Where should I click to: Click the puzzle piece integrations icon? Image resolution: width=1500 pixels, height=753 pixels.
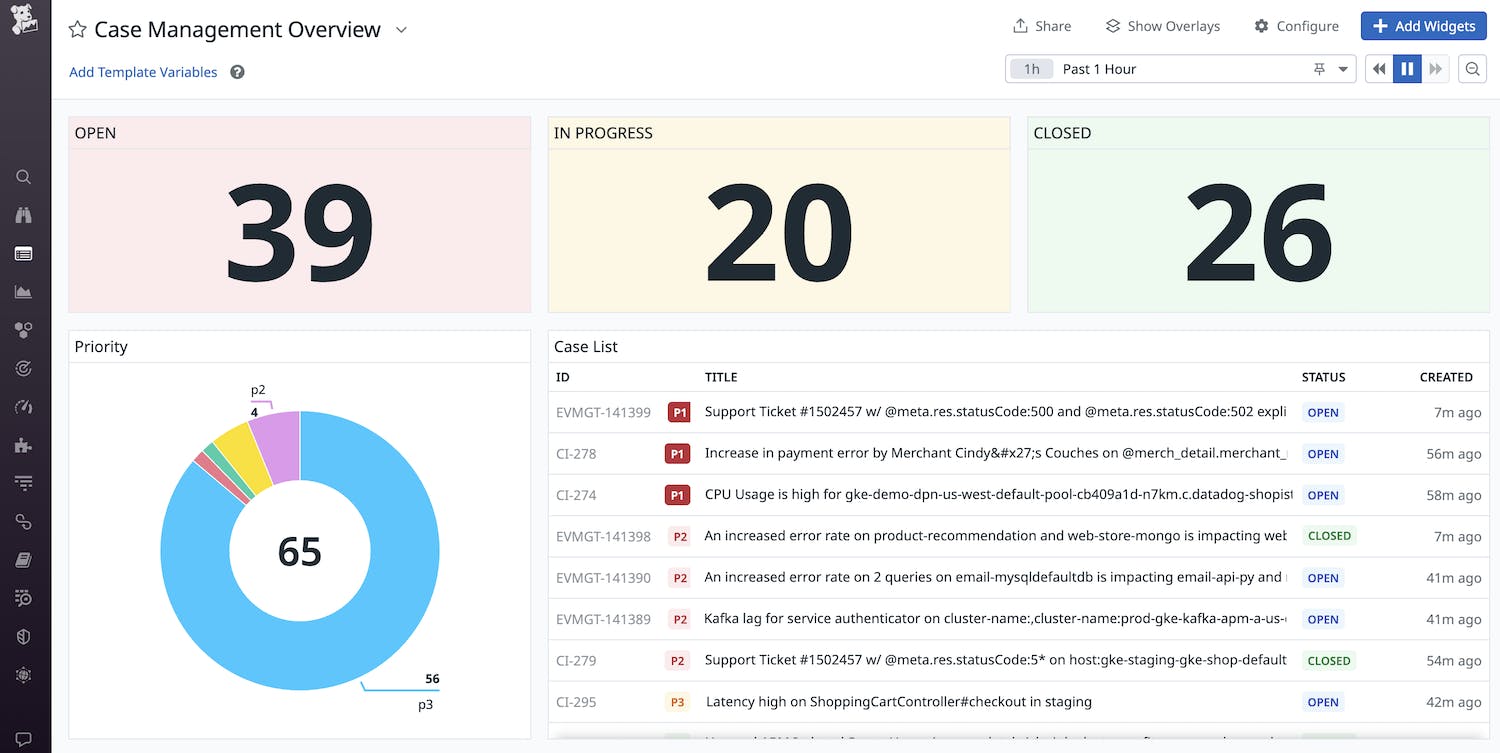tap(24, 445)
